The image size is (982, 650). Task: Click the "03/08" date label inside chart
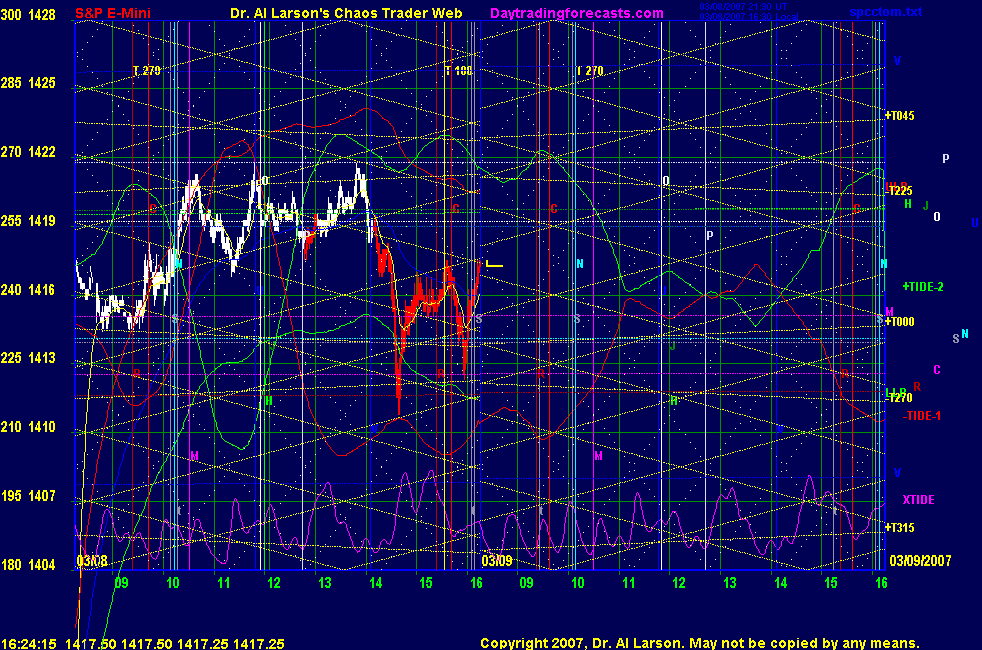[91, 560]
